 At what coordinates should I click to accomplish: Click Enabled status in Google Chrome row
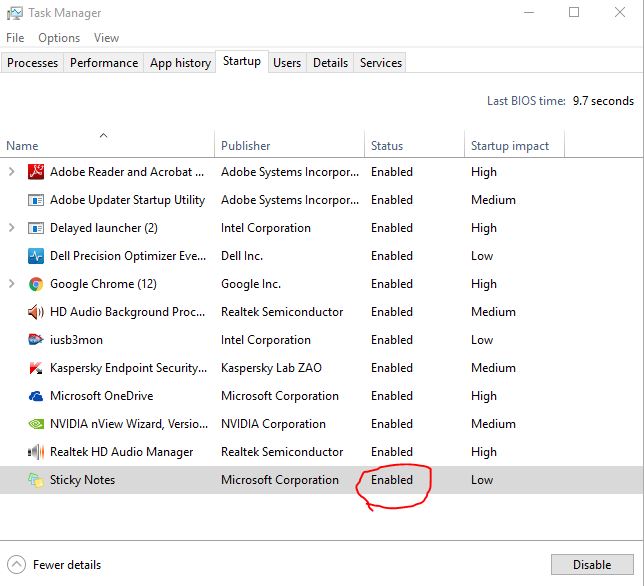[x=392, y=284]
